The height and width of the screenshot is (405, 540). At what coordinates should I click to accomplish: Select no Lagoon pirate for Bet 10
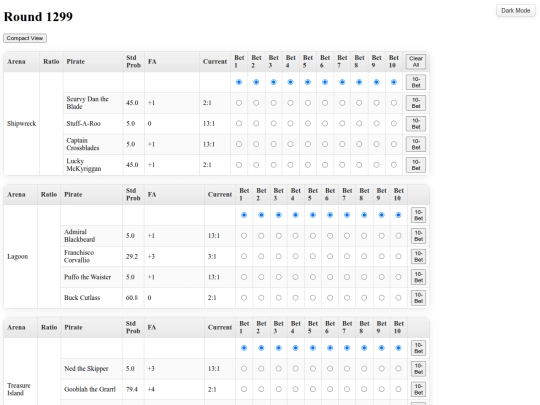coord(398,215)
